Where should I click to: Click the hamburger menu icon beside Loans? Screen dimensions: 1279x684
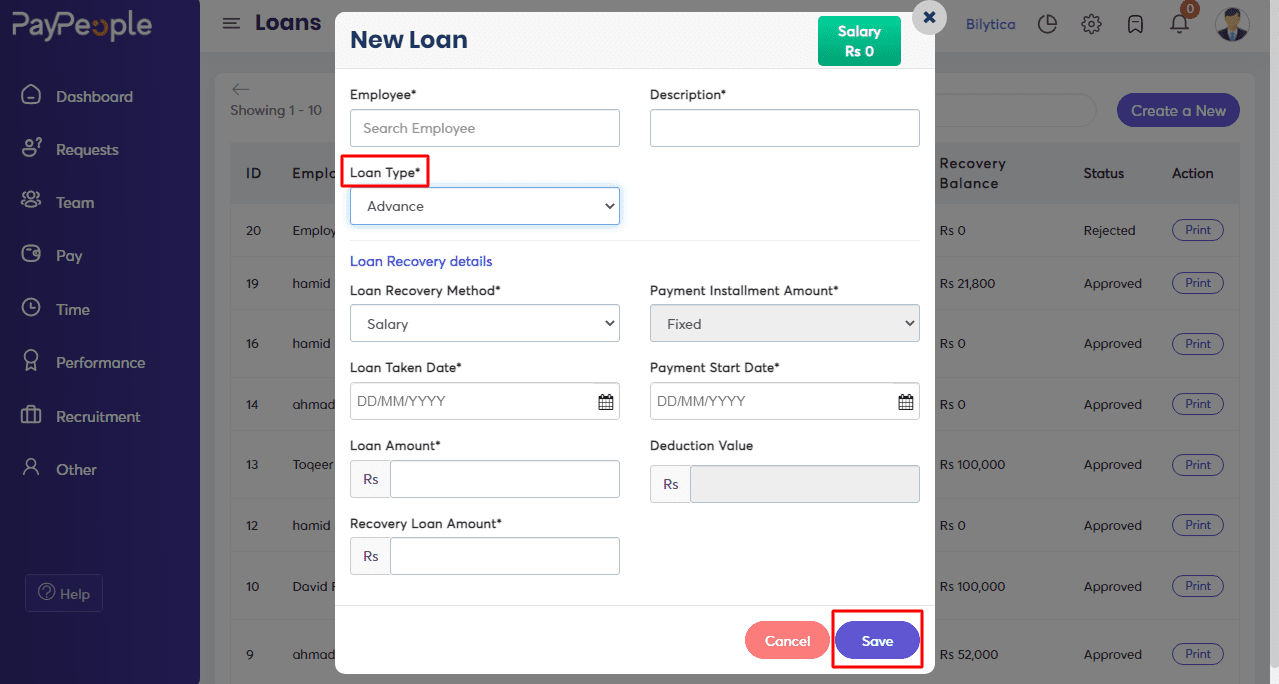(x=231, y=23)
